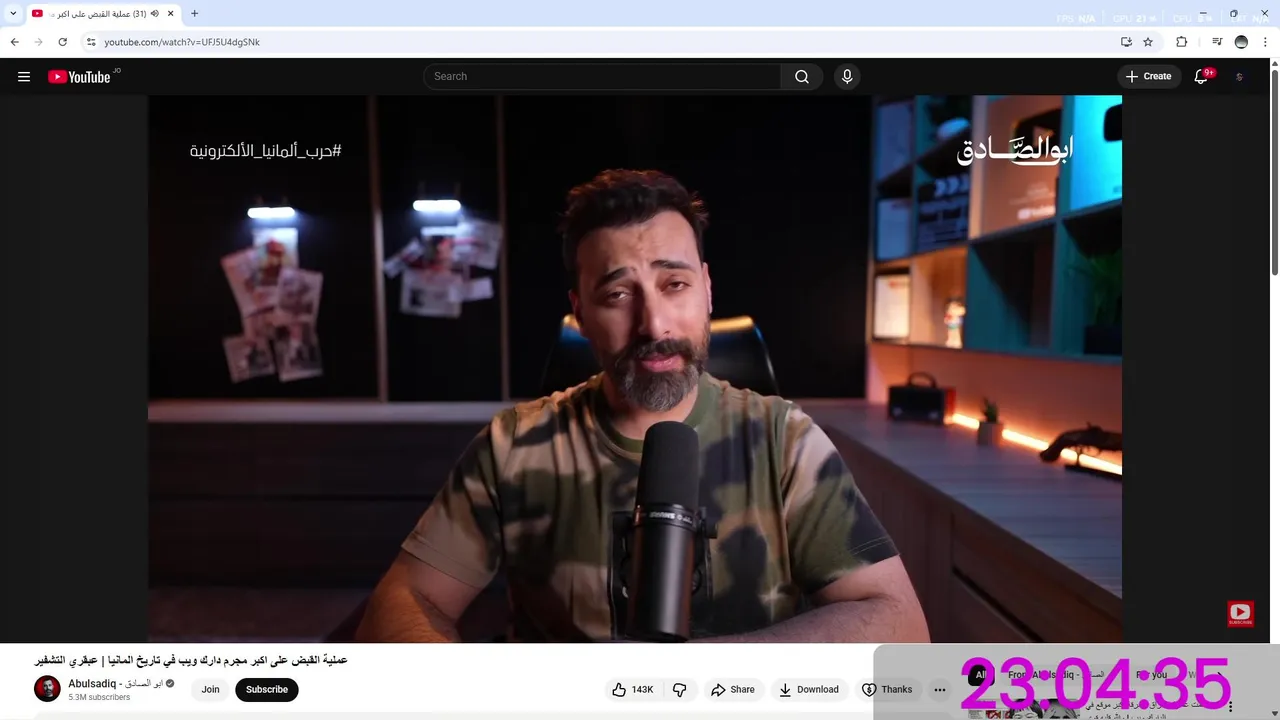The image size is (1280, 720).
Task: Start voice search with the microphone icon
Action: pos(847,77)
